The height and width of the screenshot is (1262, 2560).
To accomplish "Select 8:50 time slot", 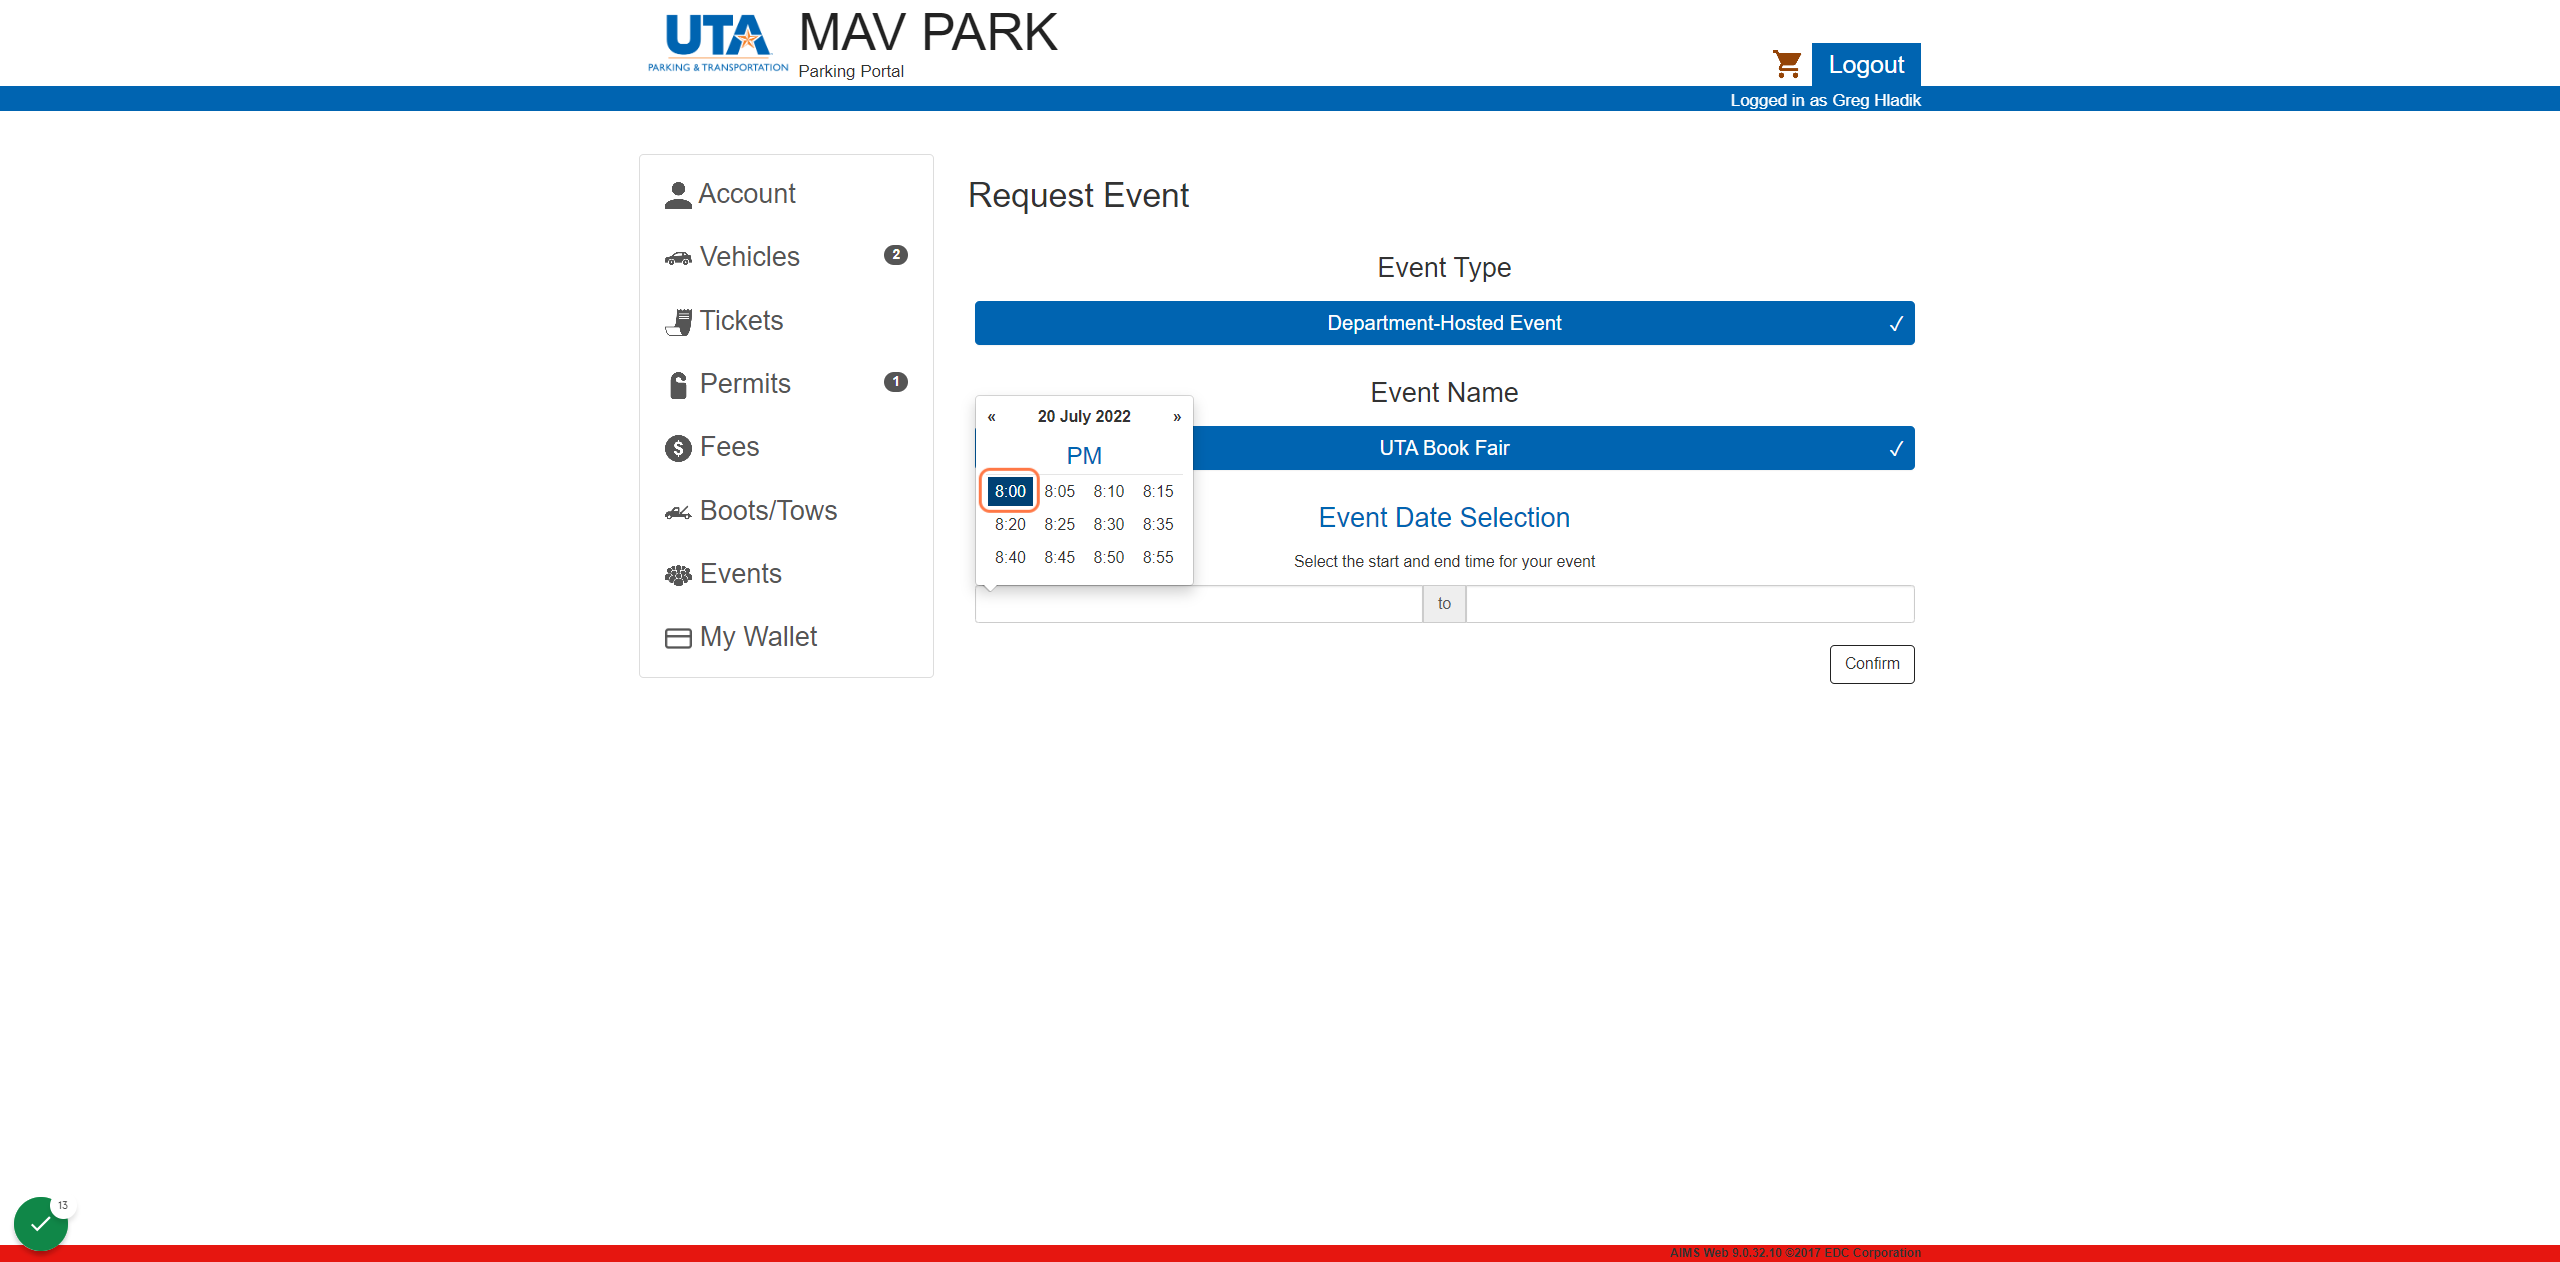I will pyautogui.click(x=1108, y=557).
